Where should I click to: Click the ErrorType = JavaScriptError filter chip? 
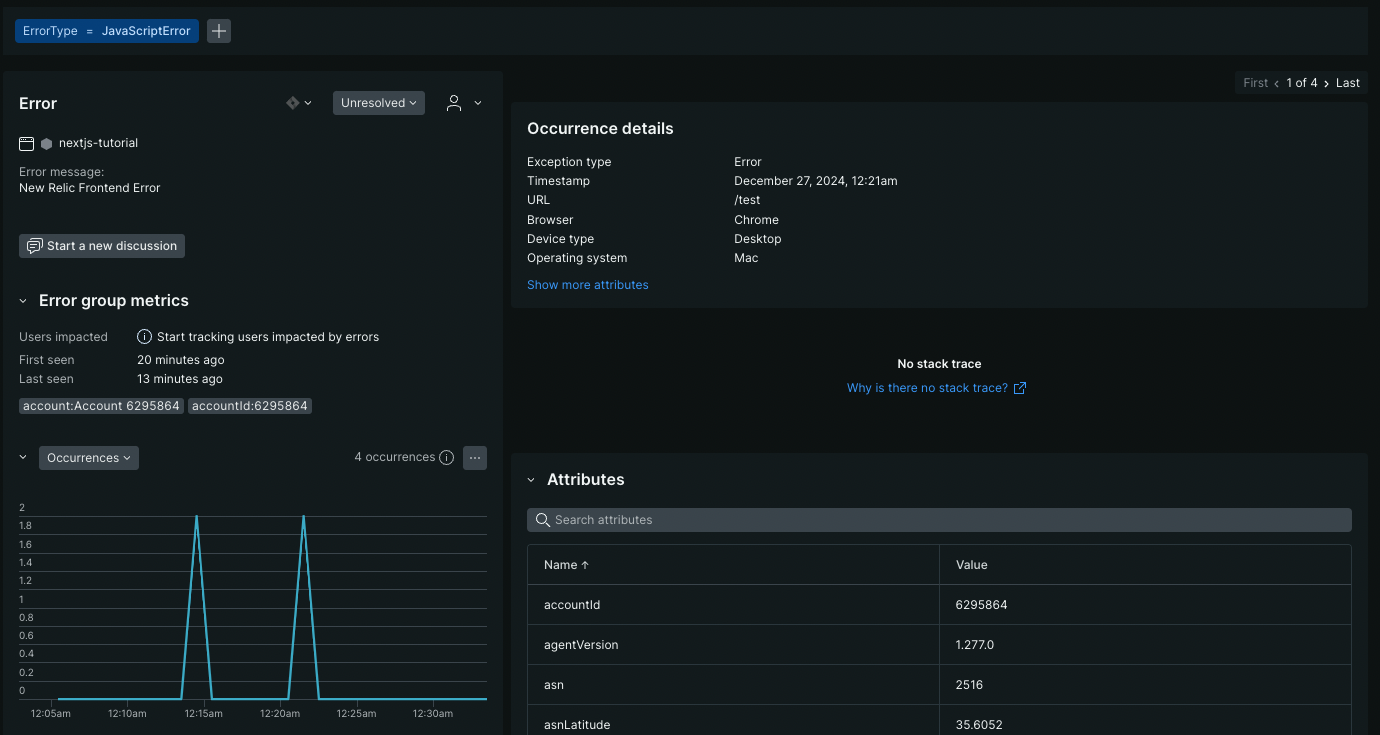[x=107, y=31]
